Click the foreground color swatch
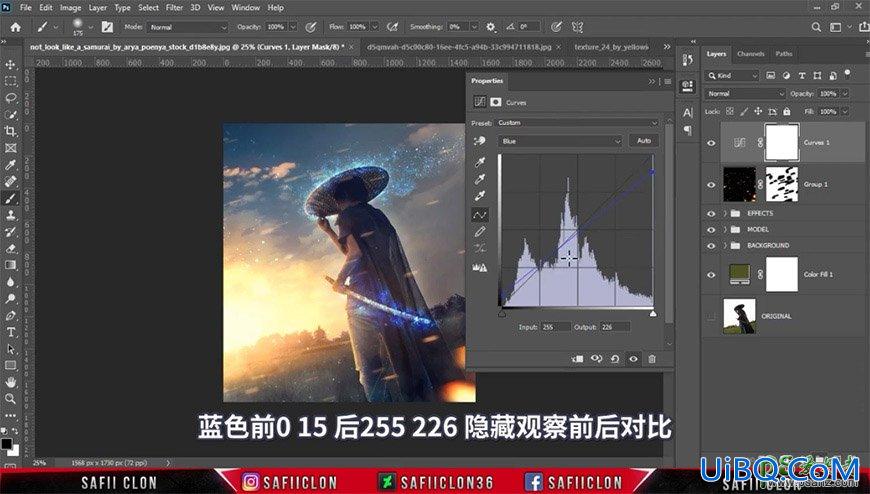The image size is (870, 494). tap(6, 444)
